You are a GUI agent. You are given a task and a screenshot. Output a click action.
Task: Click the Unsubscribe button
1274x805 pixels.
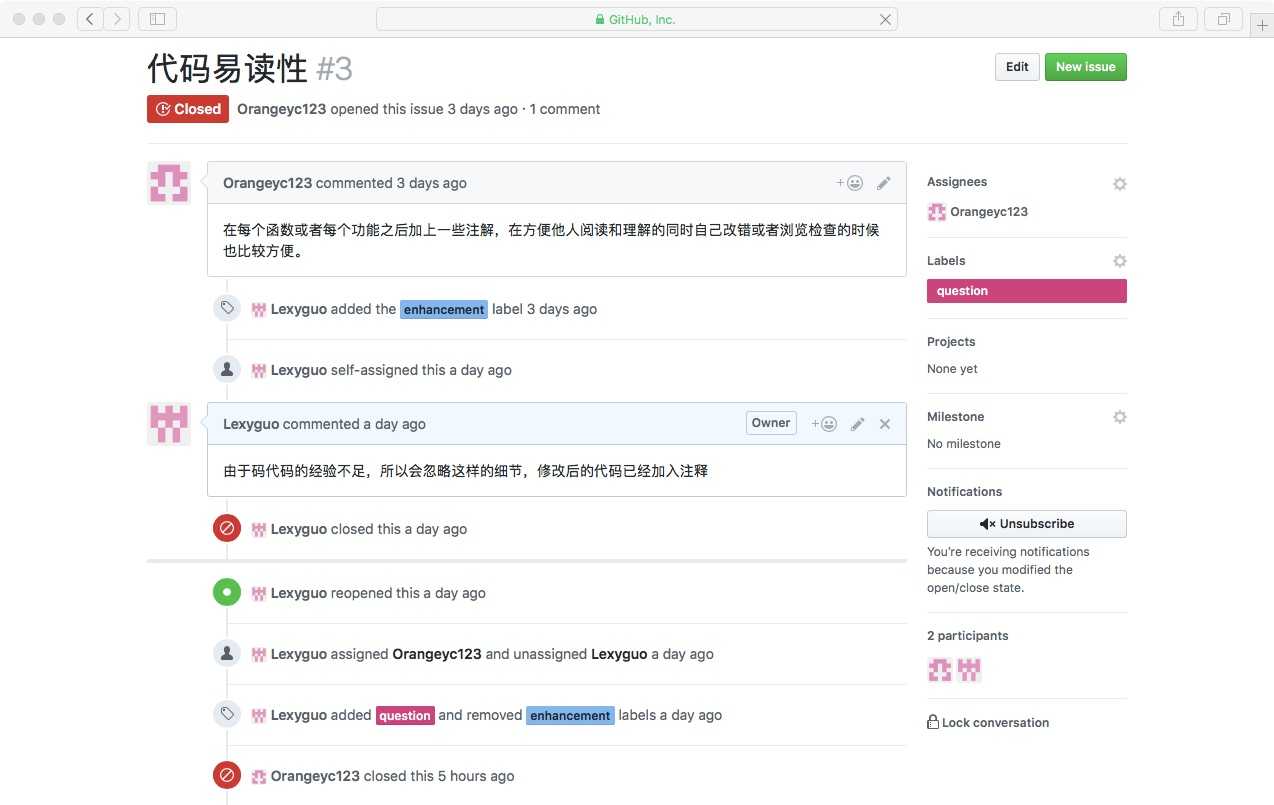1027,524
